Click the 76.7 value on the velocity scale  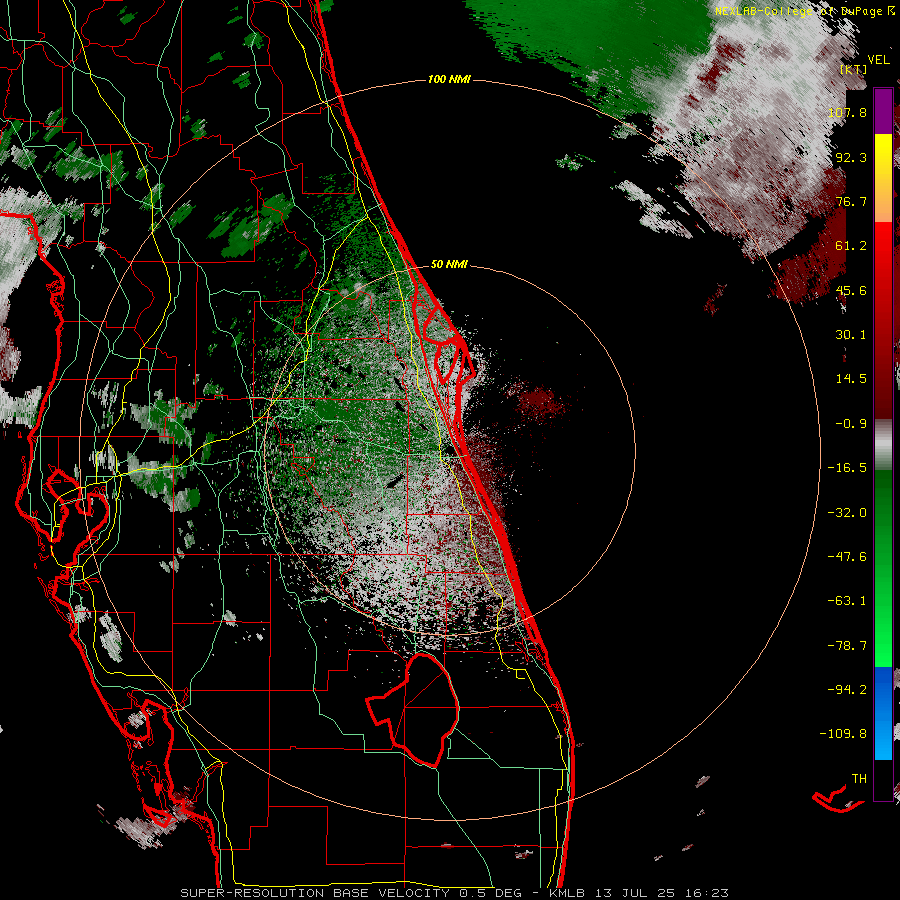(x=851, y=201)
